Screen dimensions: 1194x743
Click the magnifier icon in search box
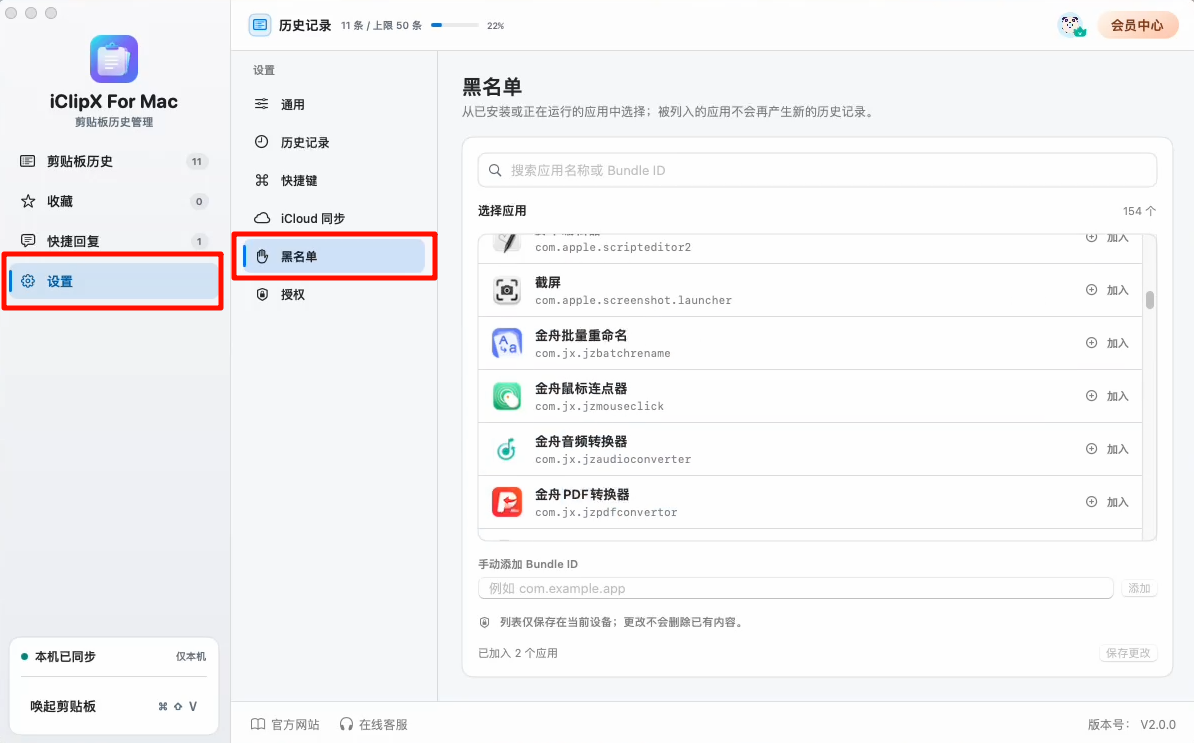point(495,171)
